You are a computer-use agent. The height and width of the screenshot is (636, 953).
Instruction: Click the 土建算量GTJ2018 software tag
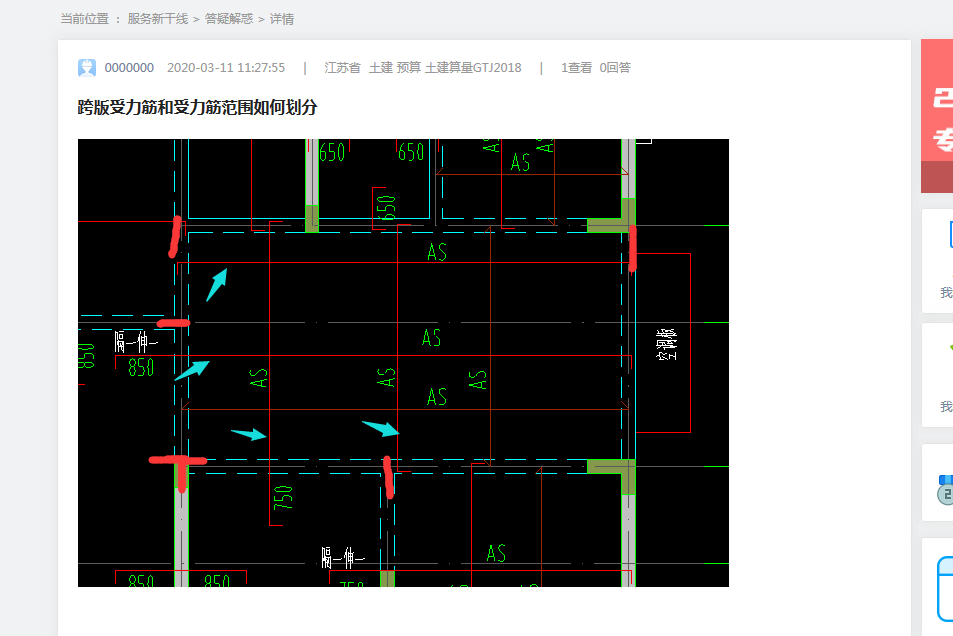click(473, 67)
